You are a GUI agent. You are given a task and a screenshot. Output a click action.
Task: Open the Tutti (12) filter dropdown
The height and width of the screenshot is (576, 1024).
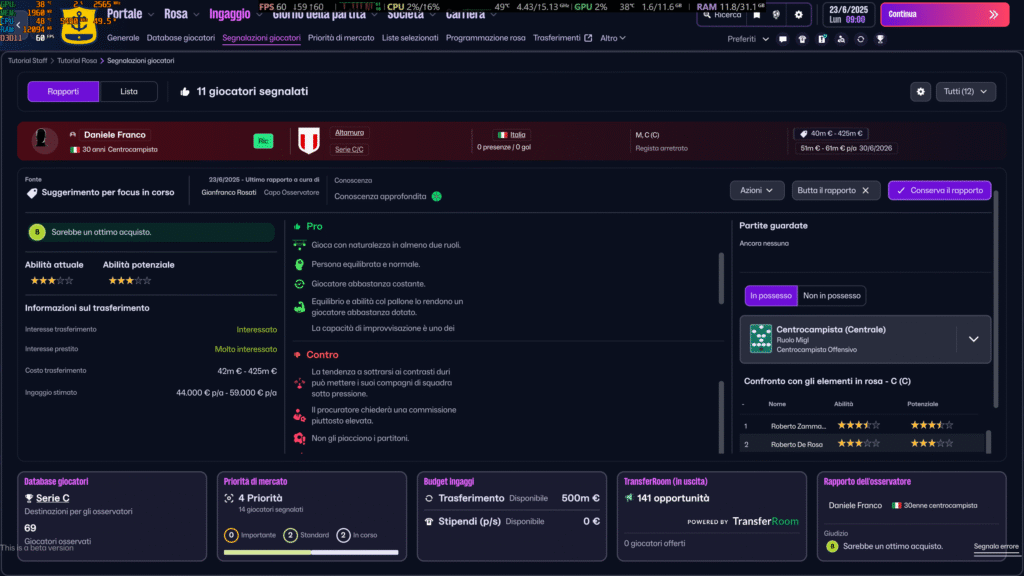tap(966, 91)
